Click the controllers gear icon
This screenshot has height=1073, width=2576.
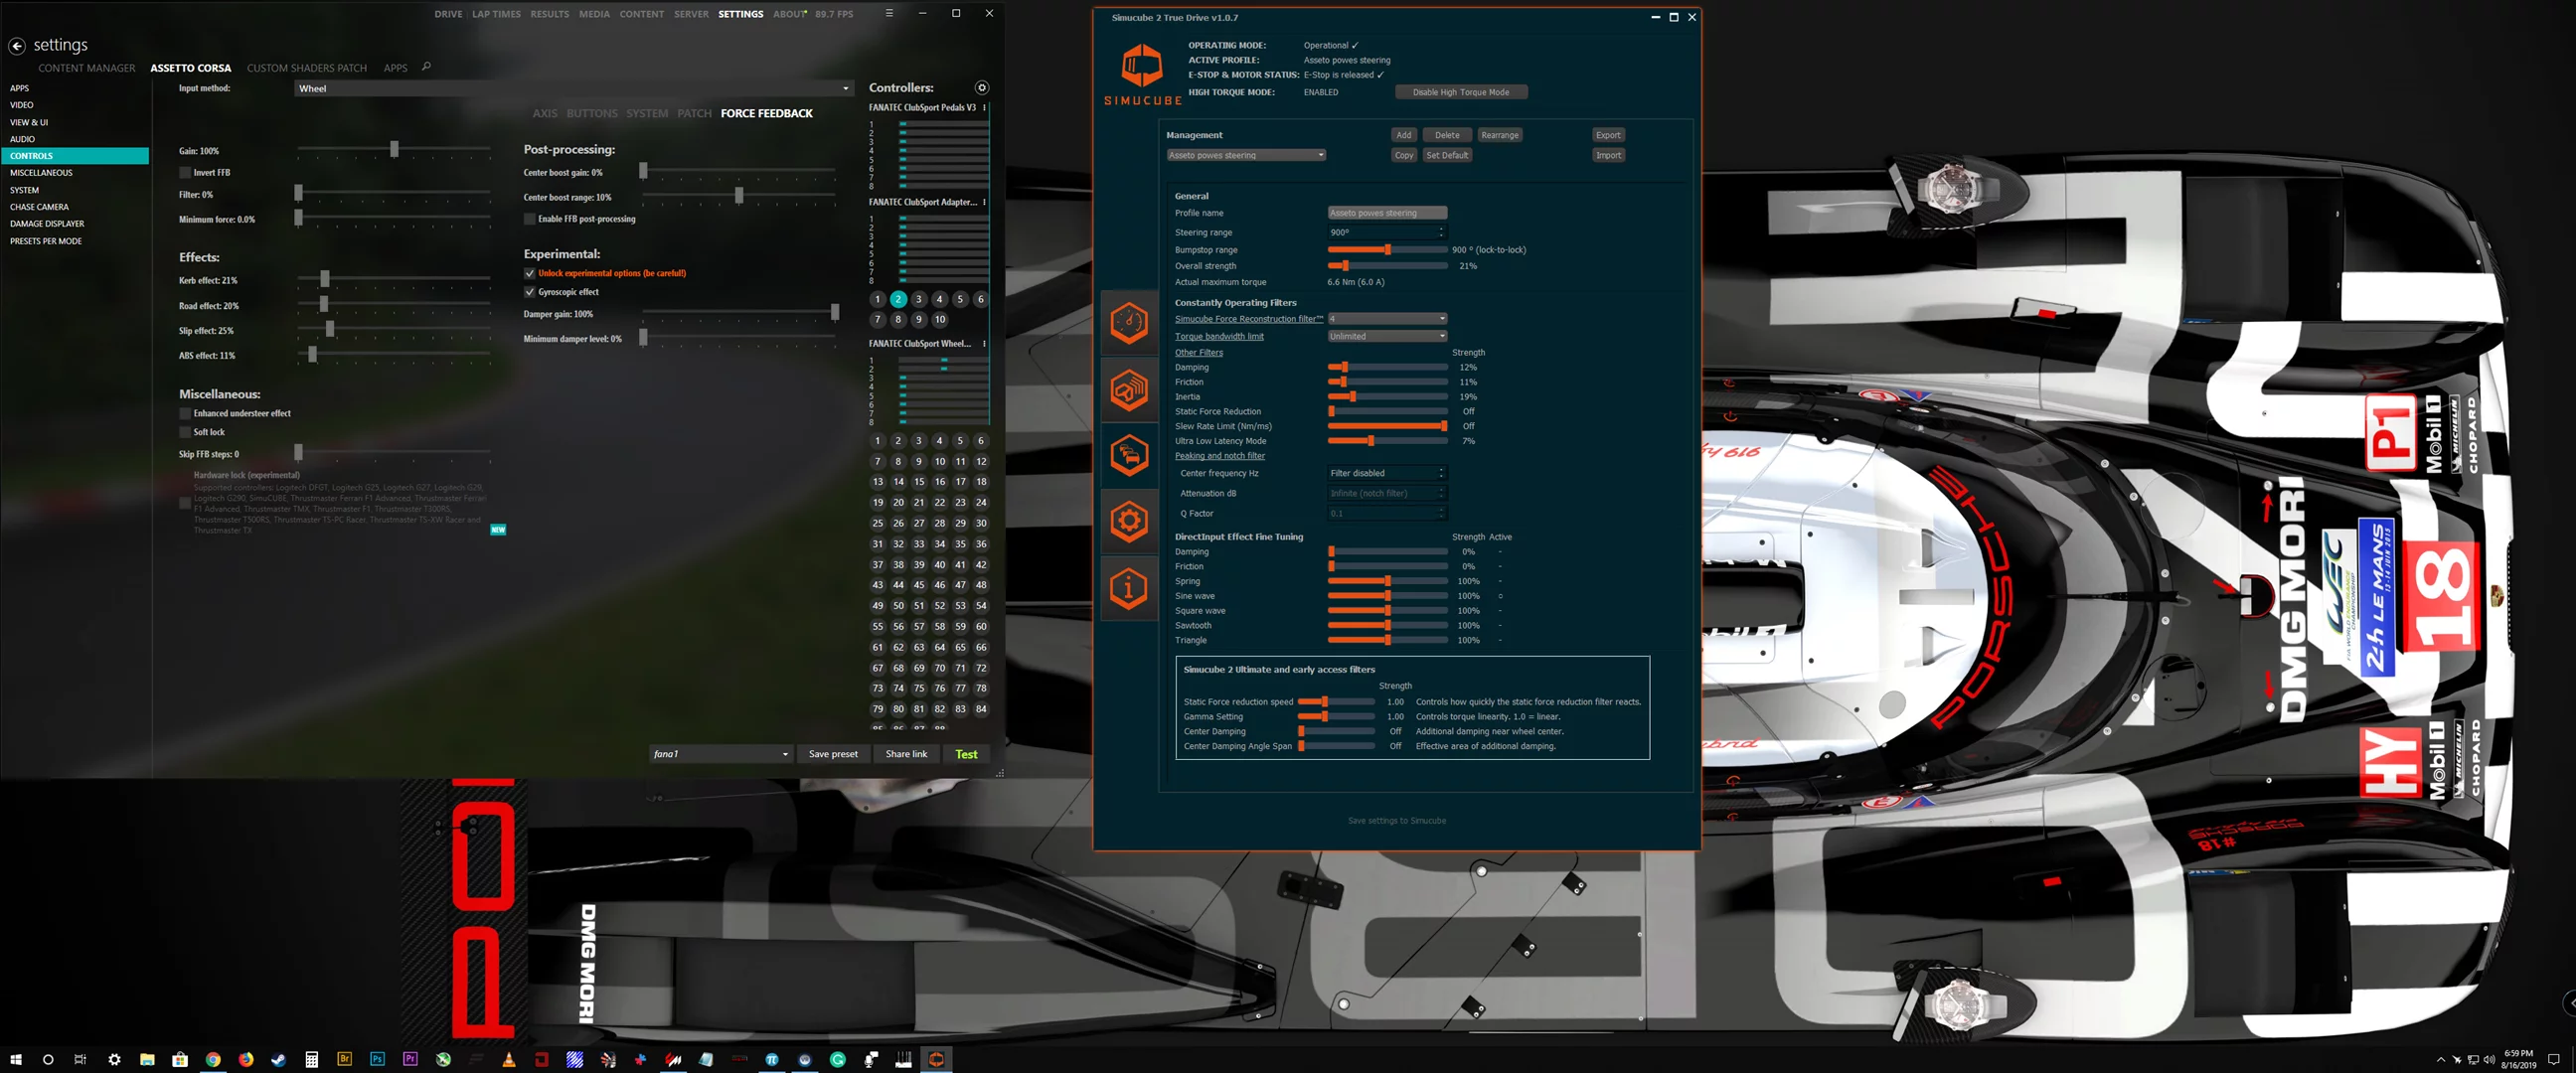coord(981,88)
